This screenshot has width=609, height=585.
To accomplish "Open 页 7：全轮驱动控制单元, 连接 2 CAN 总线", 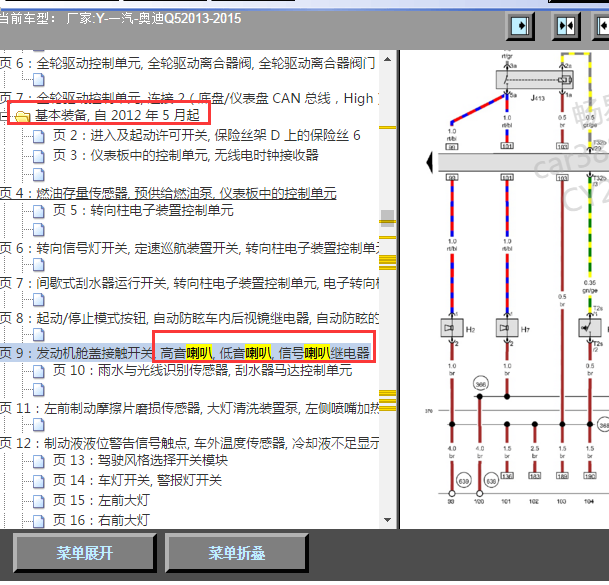I will pyautogui.click(x=189, y=98).
